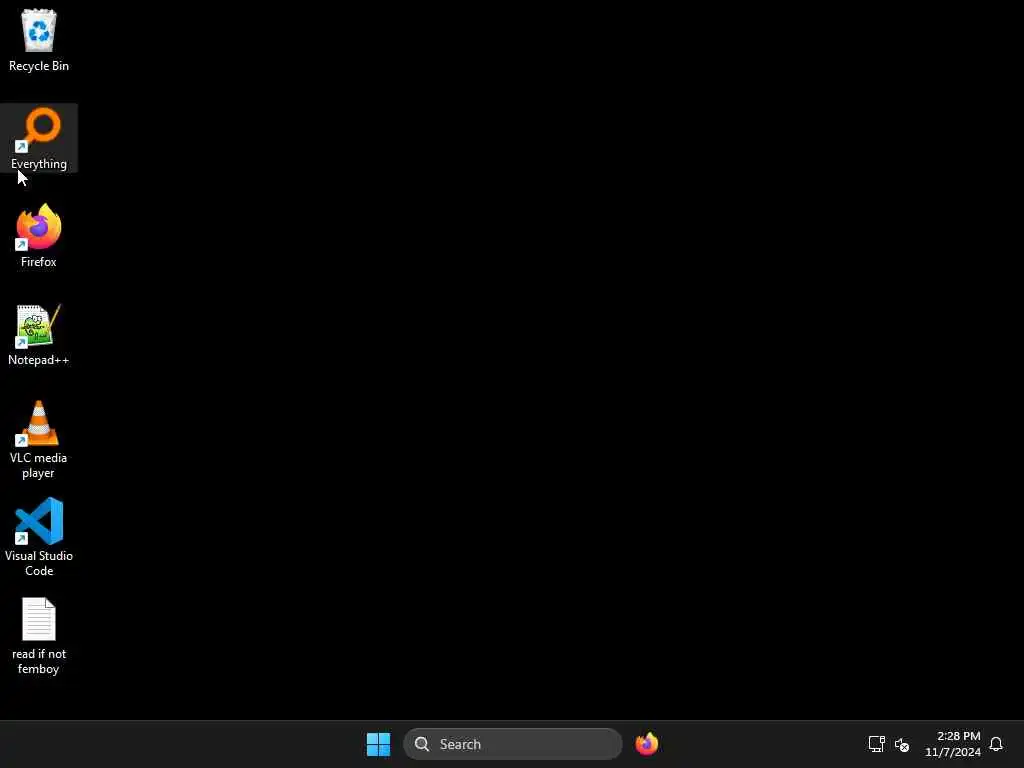Click the muted volume tray icon
The width and height of the screenshot is (1024, 768).
[902, 744]
